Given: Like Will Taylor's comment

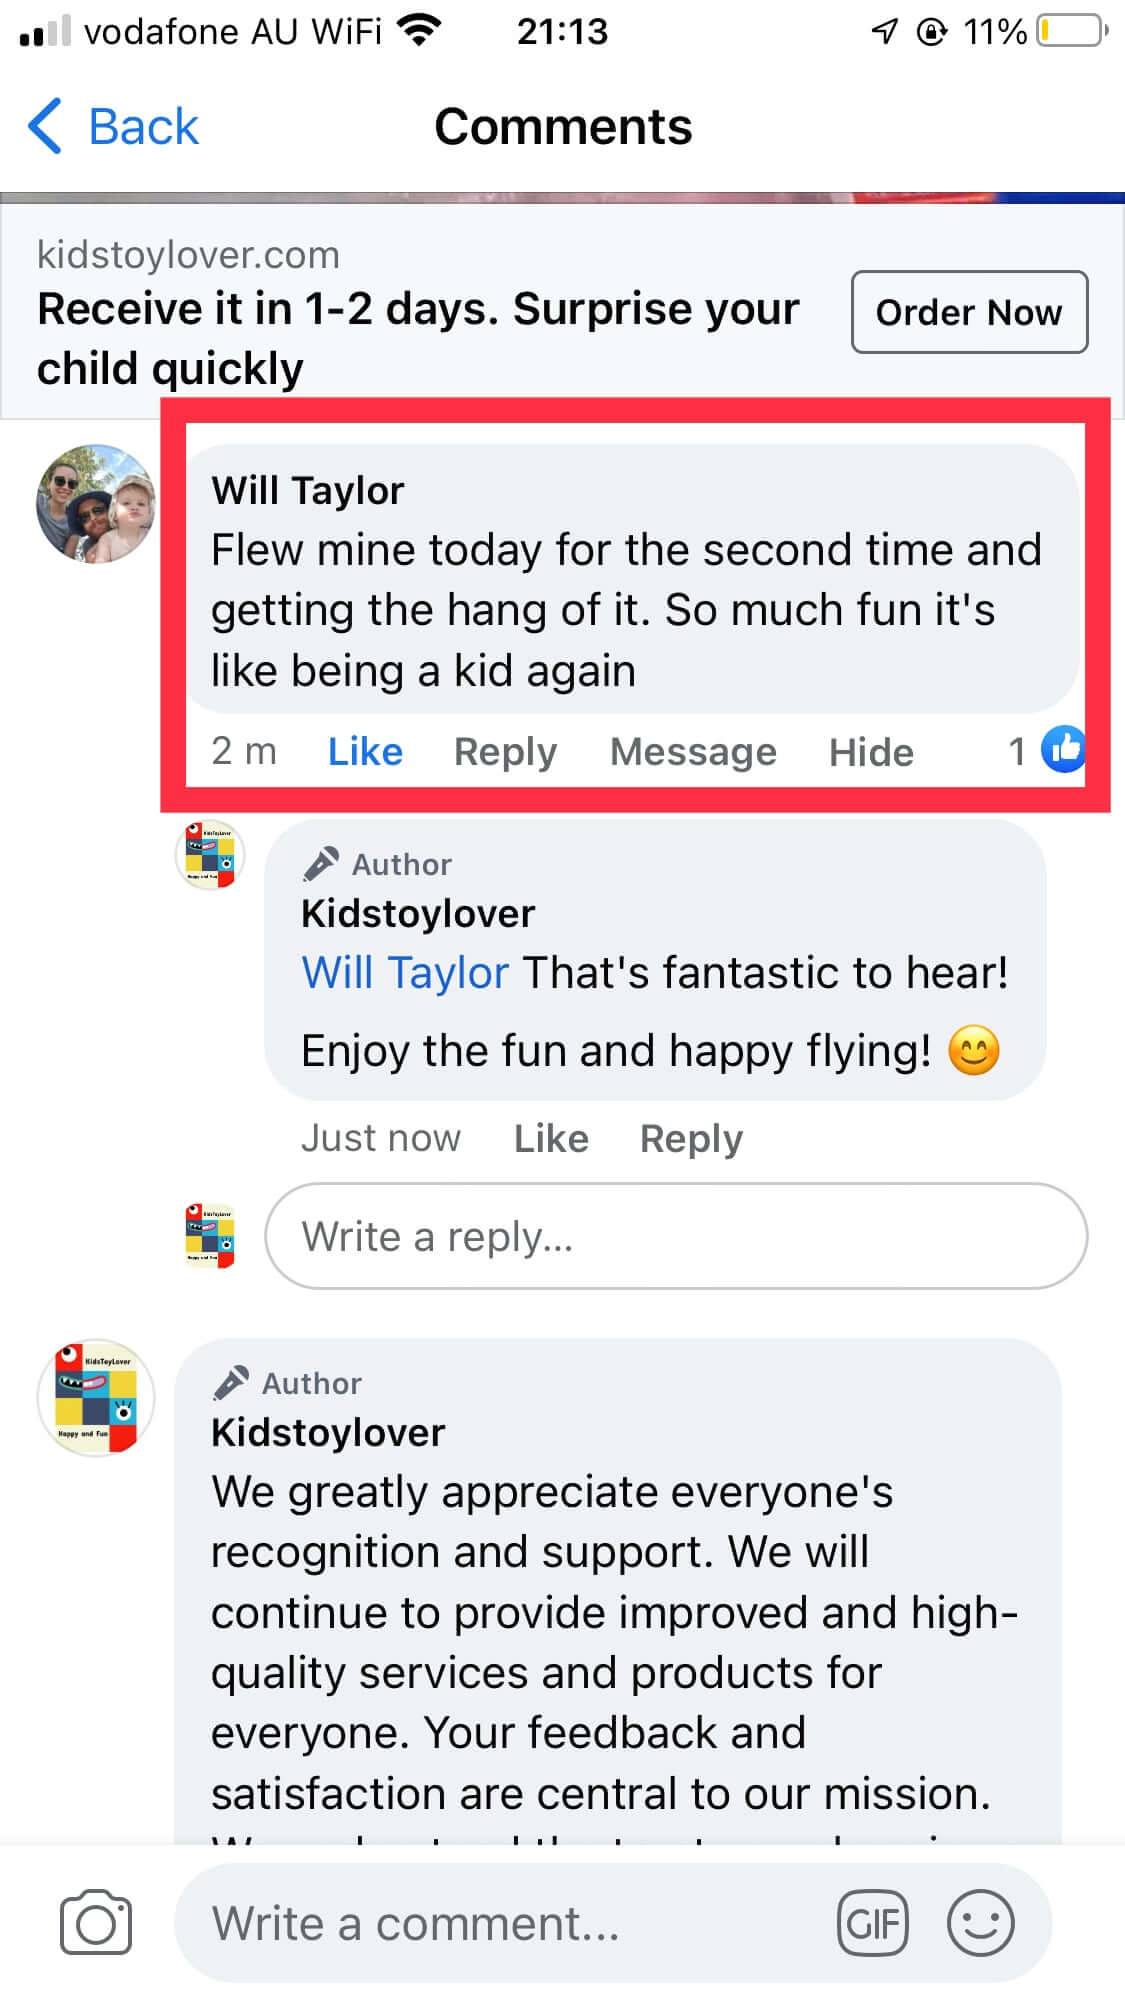Looking at the screenshot, I should tap(365, 752).
